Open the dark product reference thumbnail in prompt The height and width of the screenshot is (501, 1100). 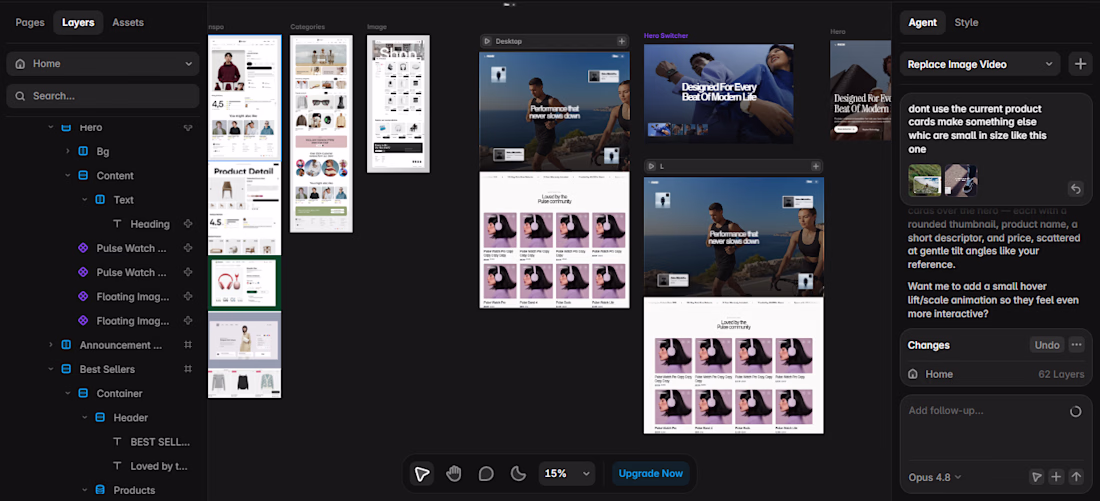[960, 180]
